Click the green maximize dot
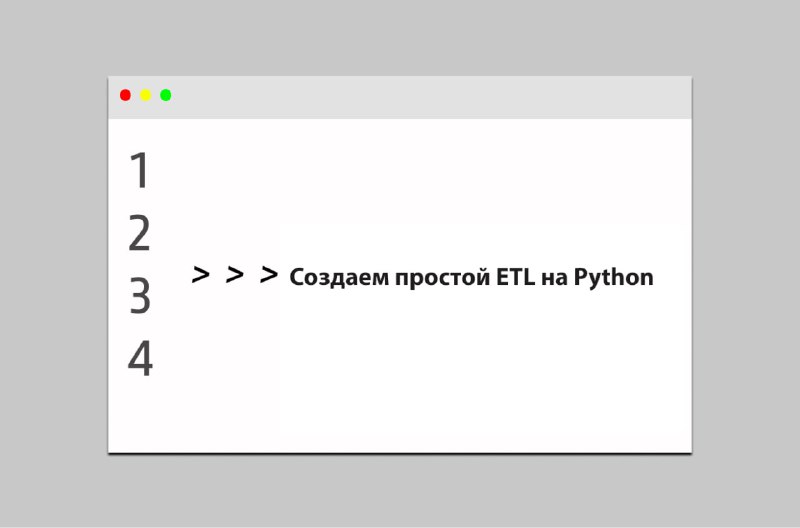The height and width of the screenshot is (528, 800). 165,95
